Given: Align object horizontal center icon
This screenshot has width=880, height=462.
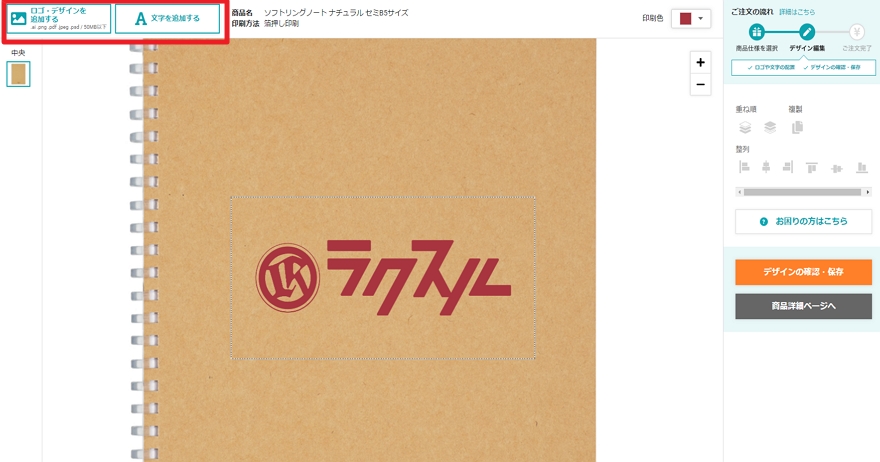Looking at the screenshot, I should pyautogui.click(x=766, y=167).
